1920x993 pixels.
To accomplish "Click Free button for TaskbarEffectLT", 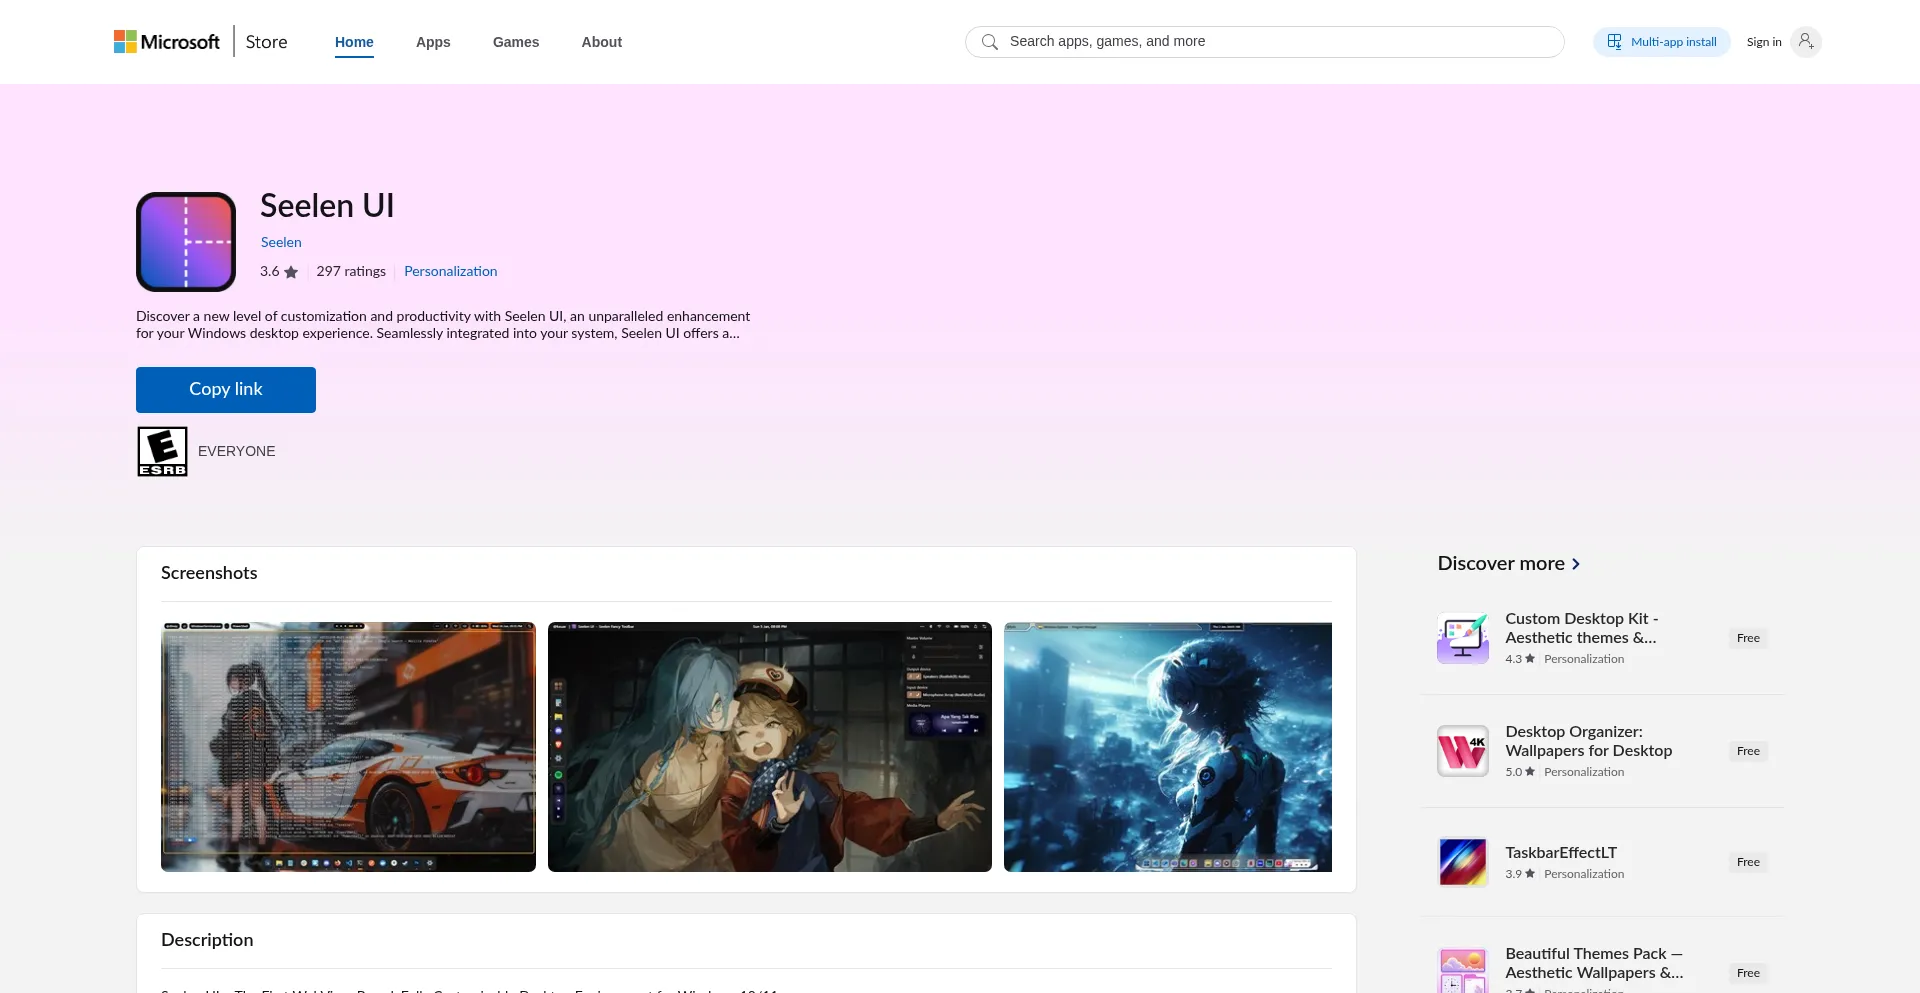I will click(1748, 862).
